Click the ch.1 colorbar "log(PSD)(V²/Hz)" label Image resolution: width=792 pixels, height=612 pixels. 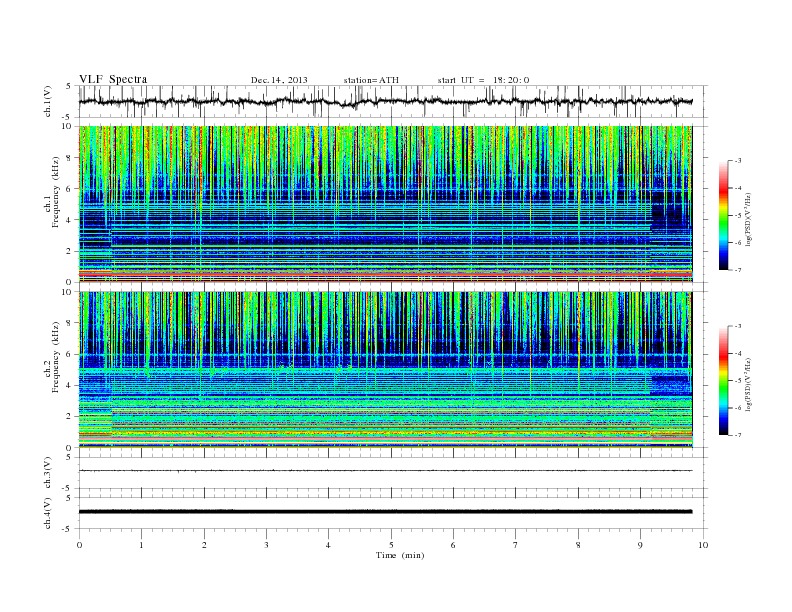(748, 219)
